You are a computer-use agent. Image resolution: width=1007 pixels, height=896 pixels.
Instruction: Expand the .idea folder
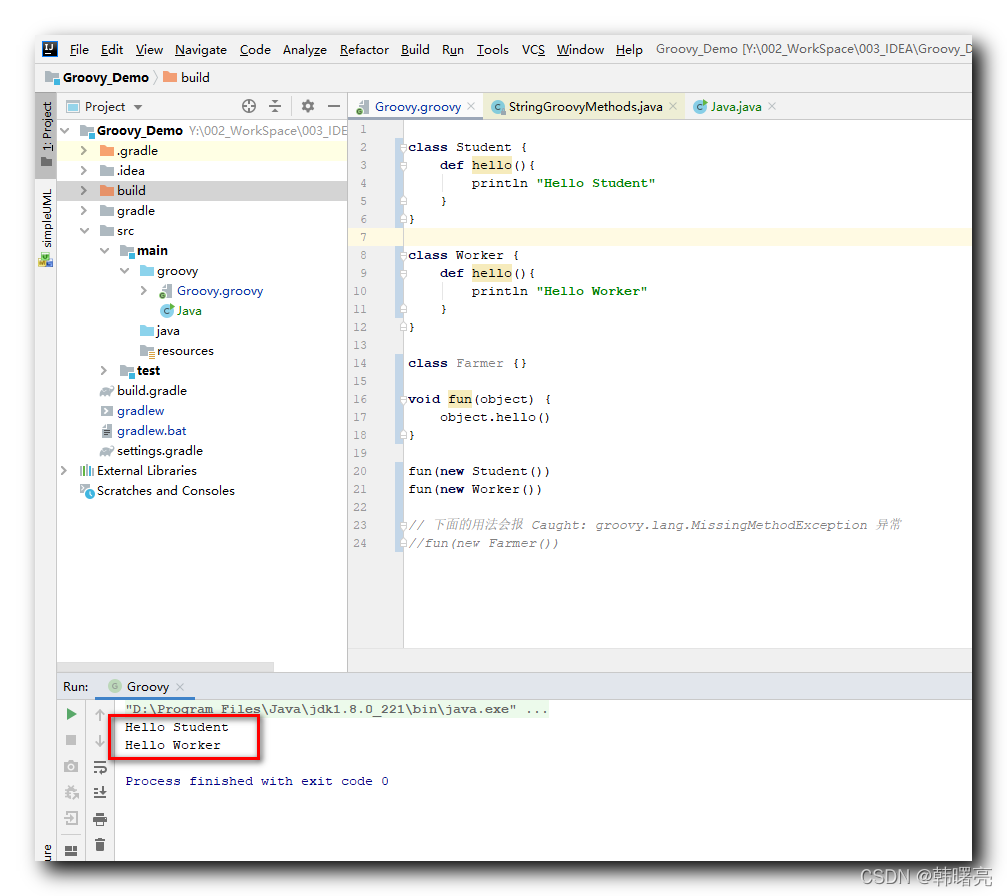(x=83, y=170)
